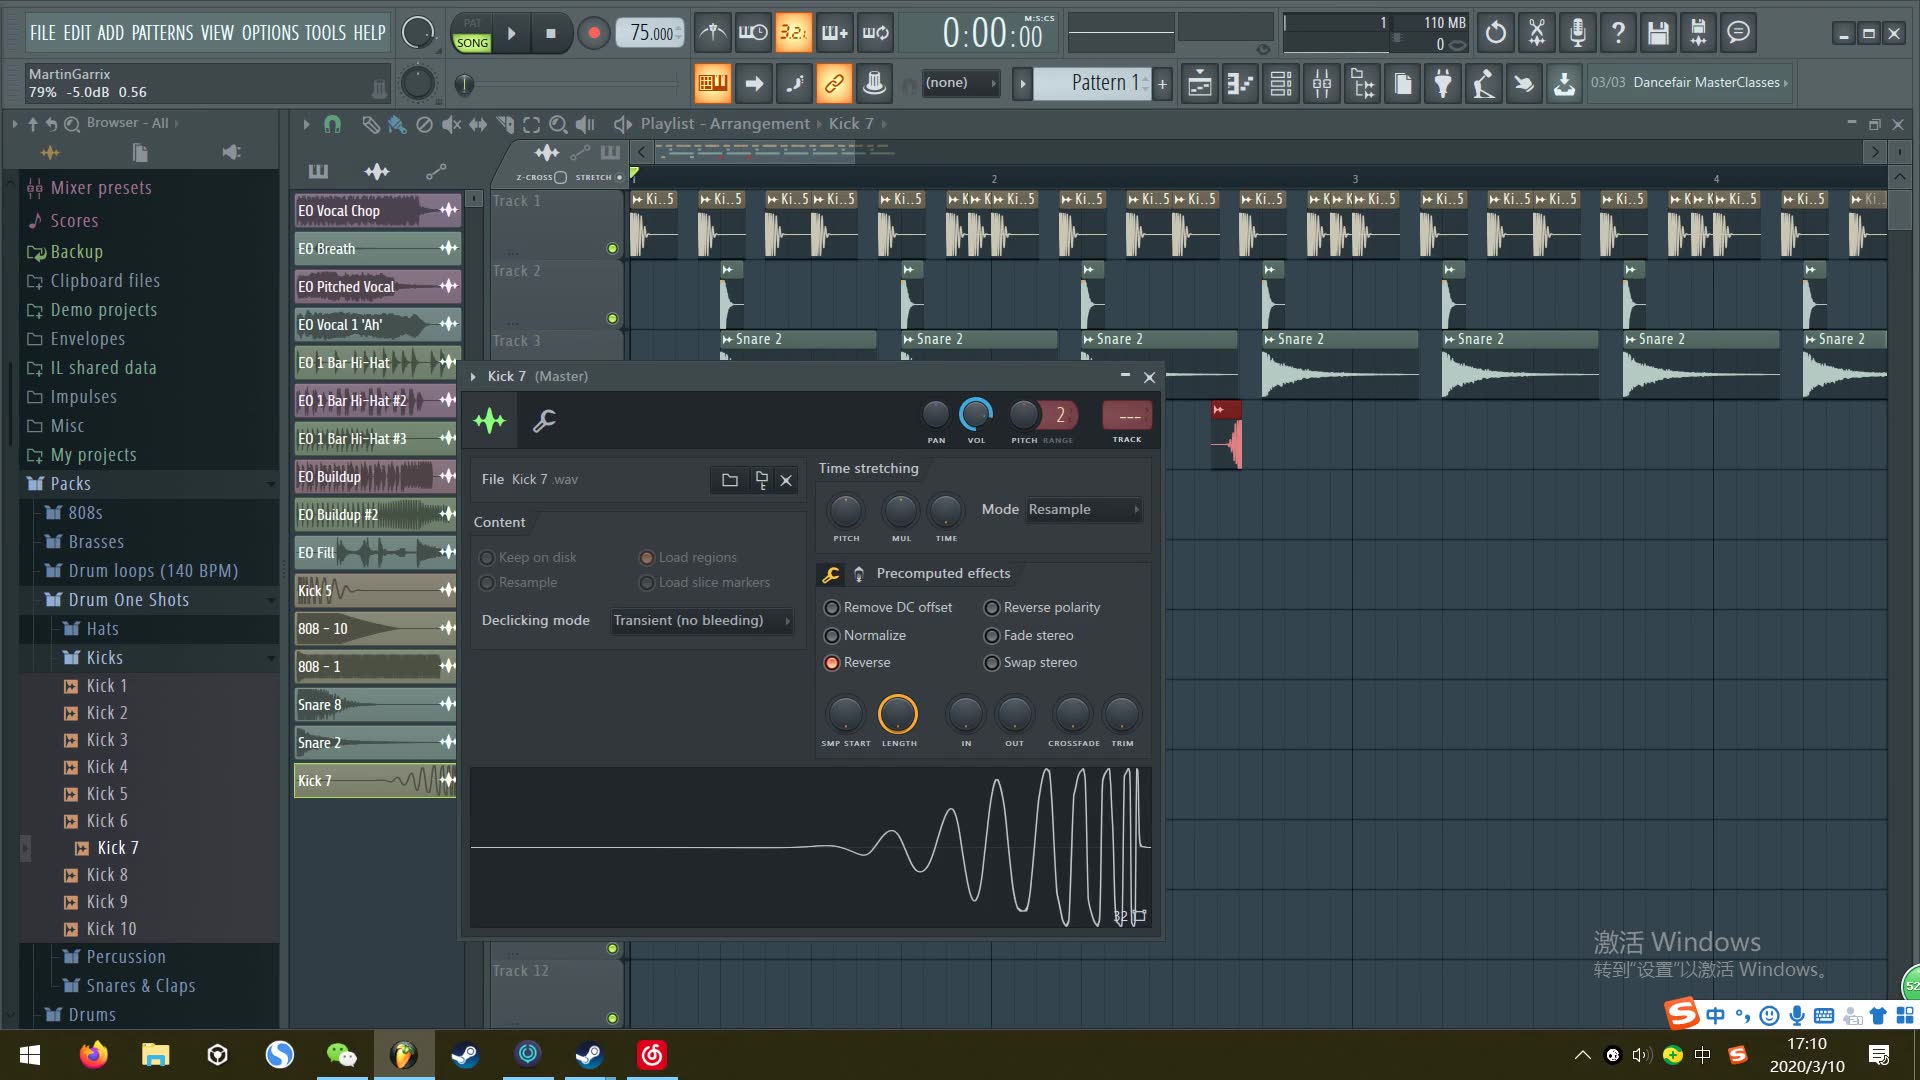Toggle playlist snap magnet icon
This screenshot has width=1920, height=1080.
(332, 124)
